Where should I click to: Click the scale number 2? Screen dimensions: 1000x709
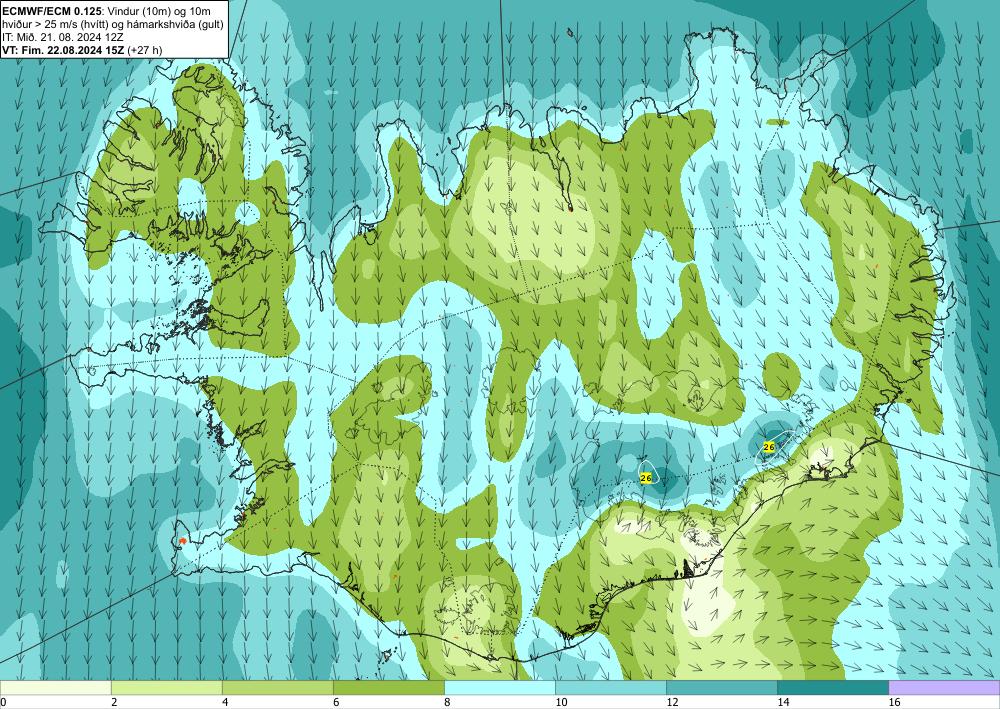pos(114,702)
